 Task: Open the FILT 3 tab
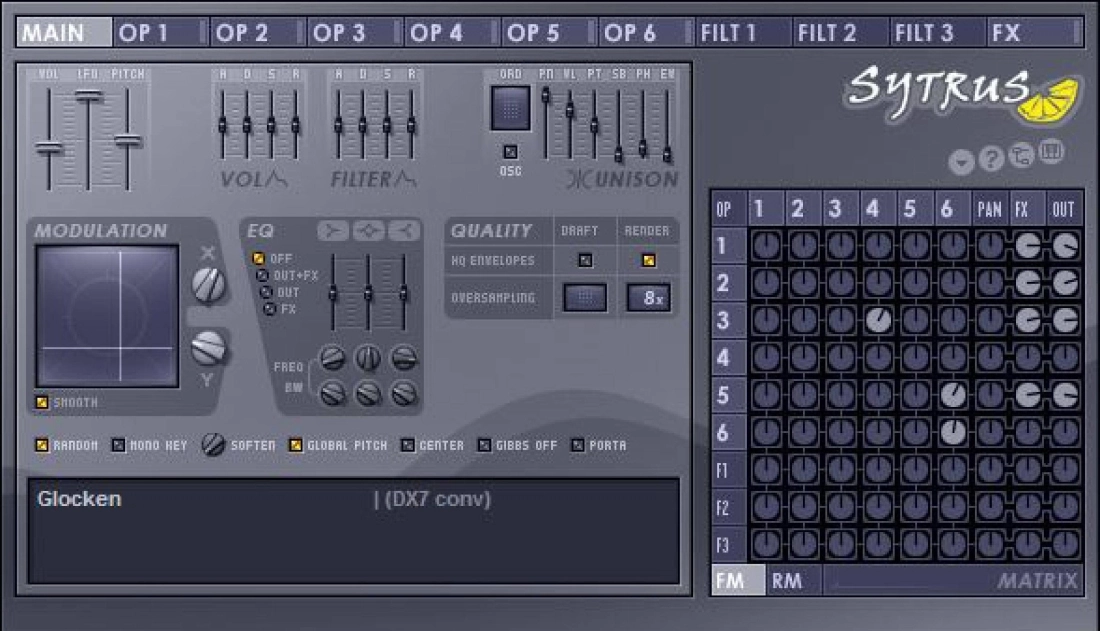pyautogui.click(x=938, y=32)
